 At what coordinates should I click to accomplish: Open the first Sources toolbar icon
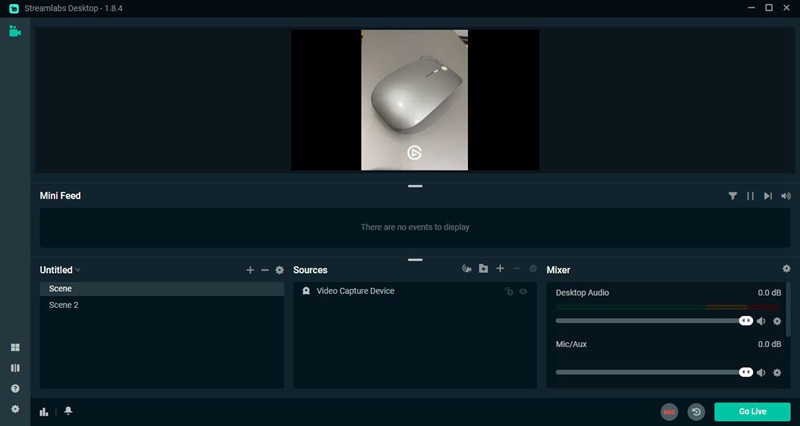click(x=466, y=268)
